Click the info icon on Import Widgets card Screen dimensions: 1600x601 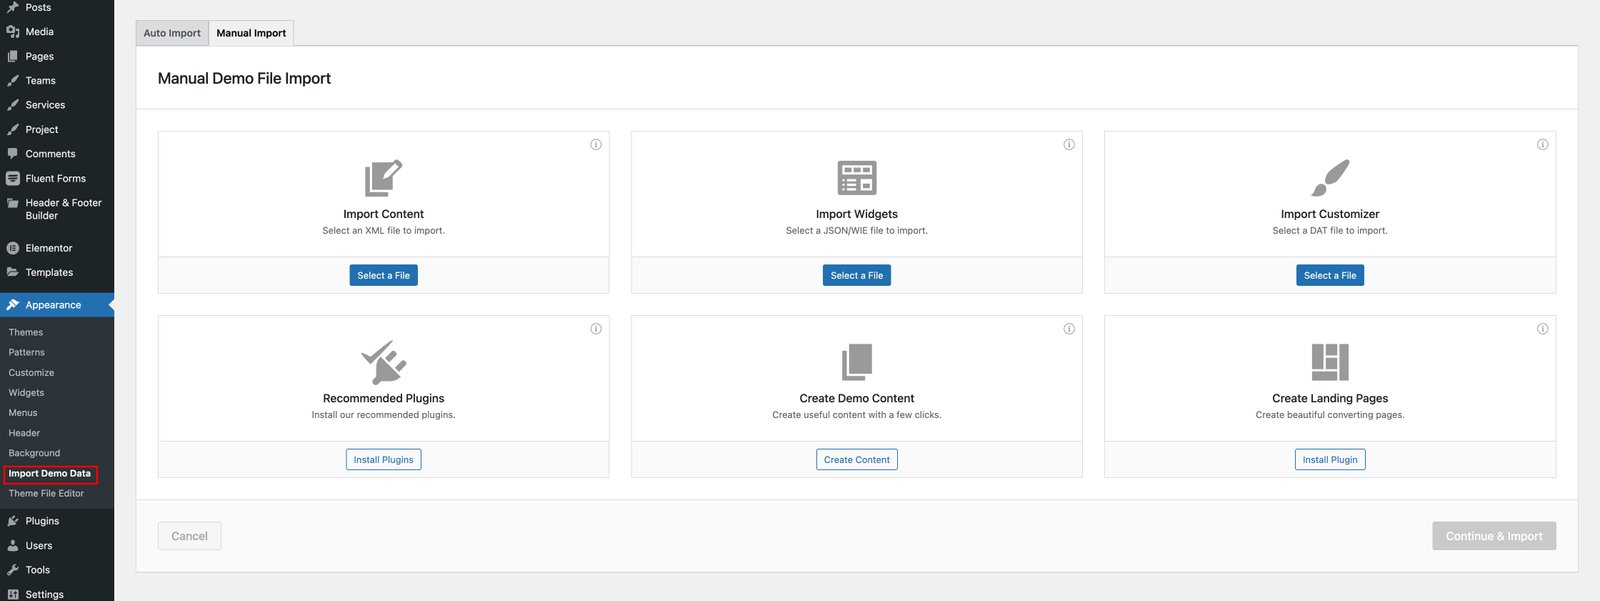pos(1069,144)
